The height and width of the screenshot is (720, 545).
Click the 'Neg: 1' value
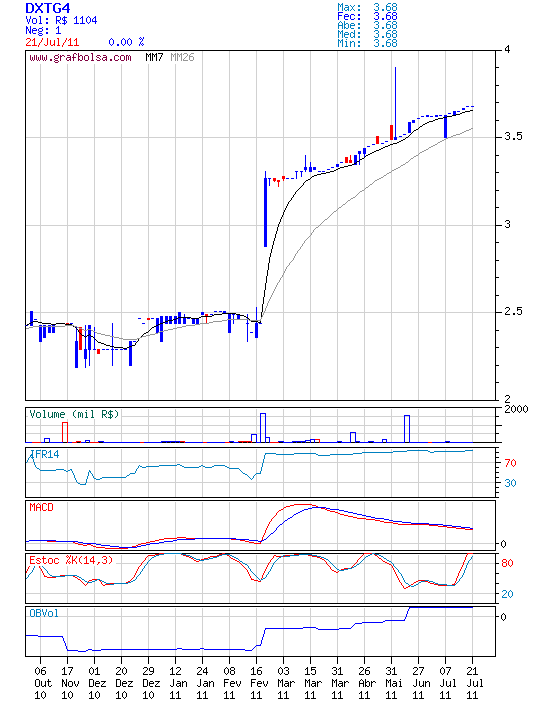43,31
